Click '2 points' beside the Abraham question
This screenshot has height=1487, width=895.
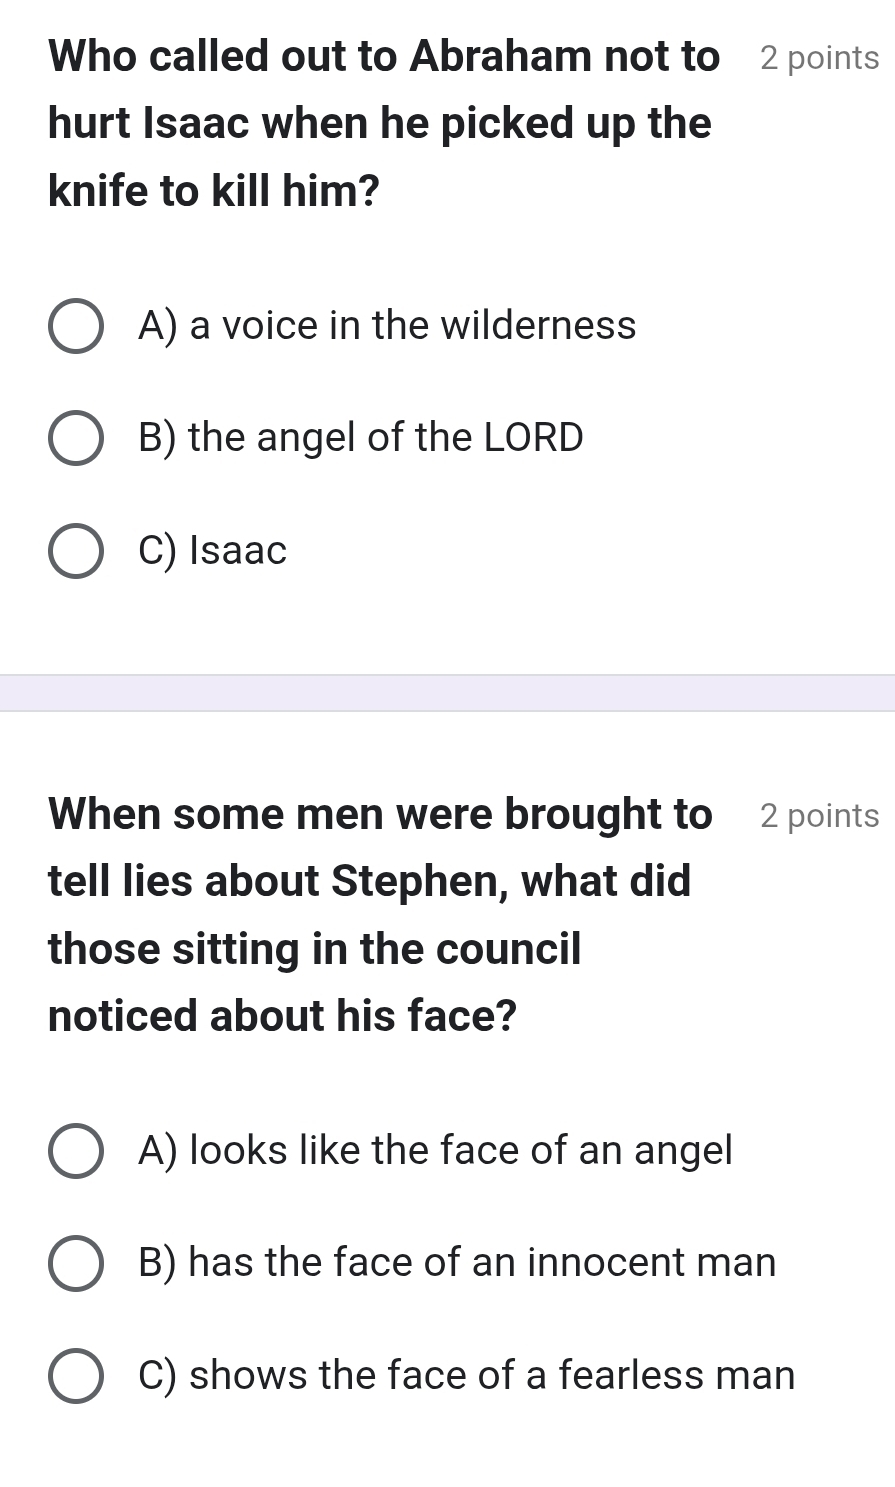[819, 59]
